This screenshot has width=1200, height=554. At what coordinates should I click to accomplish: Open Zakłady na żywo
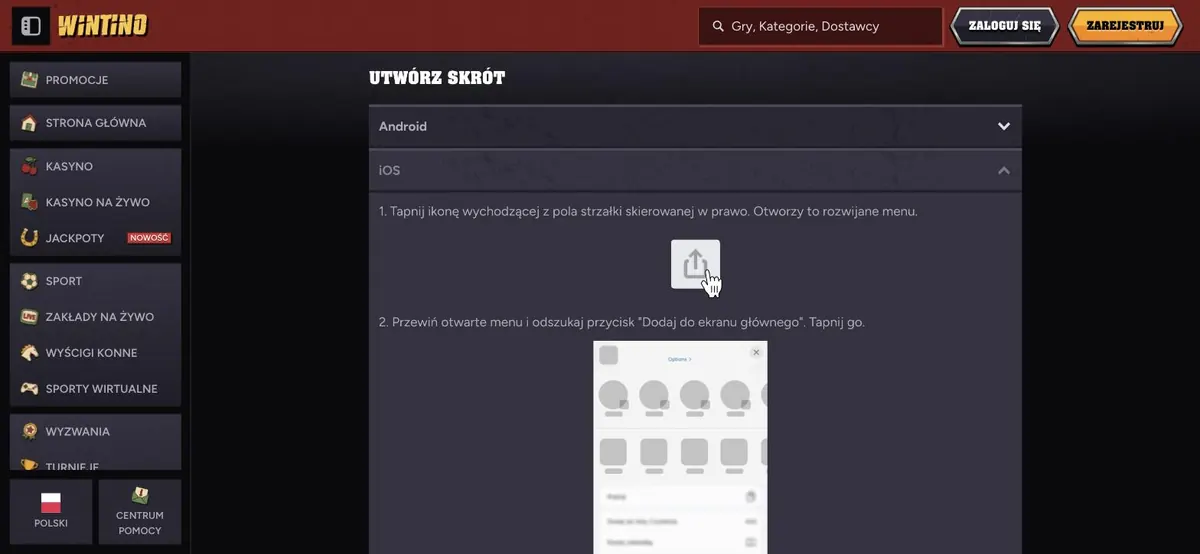tap(96, 317)
